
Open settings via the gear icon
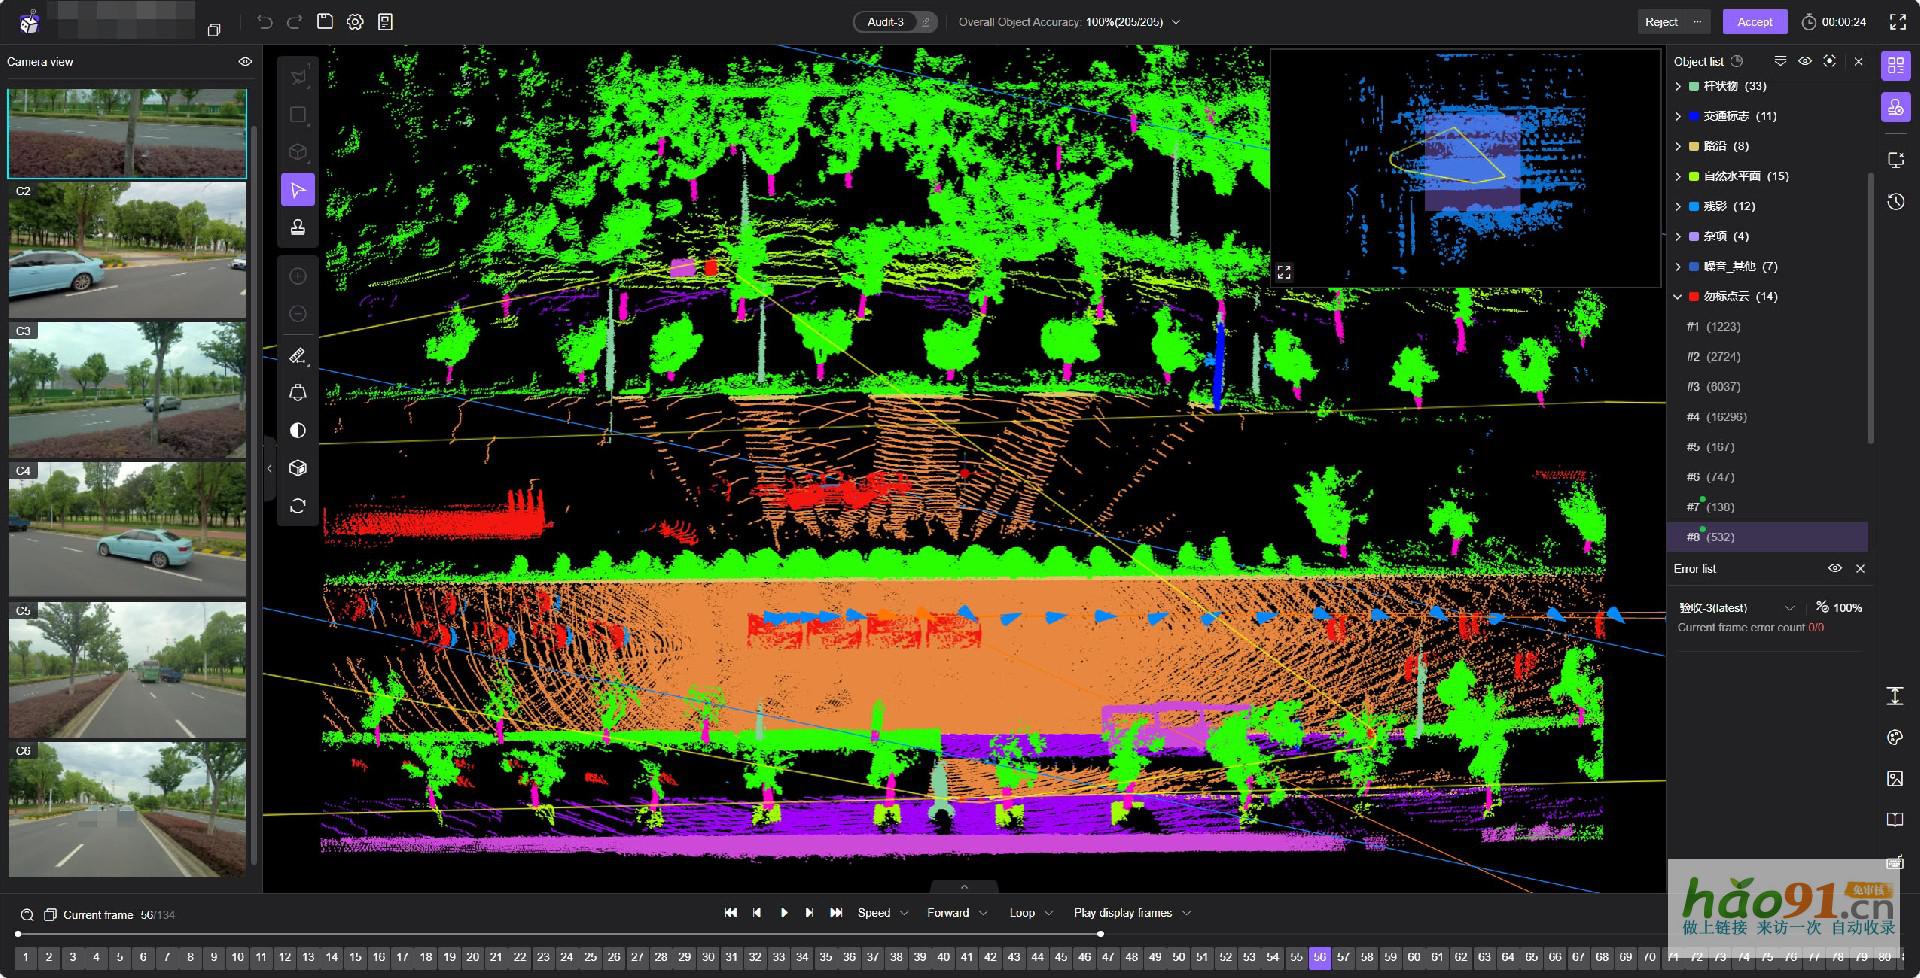pyautogui.click(x=355, y=22)
